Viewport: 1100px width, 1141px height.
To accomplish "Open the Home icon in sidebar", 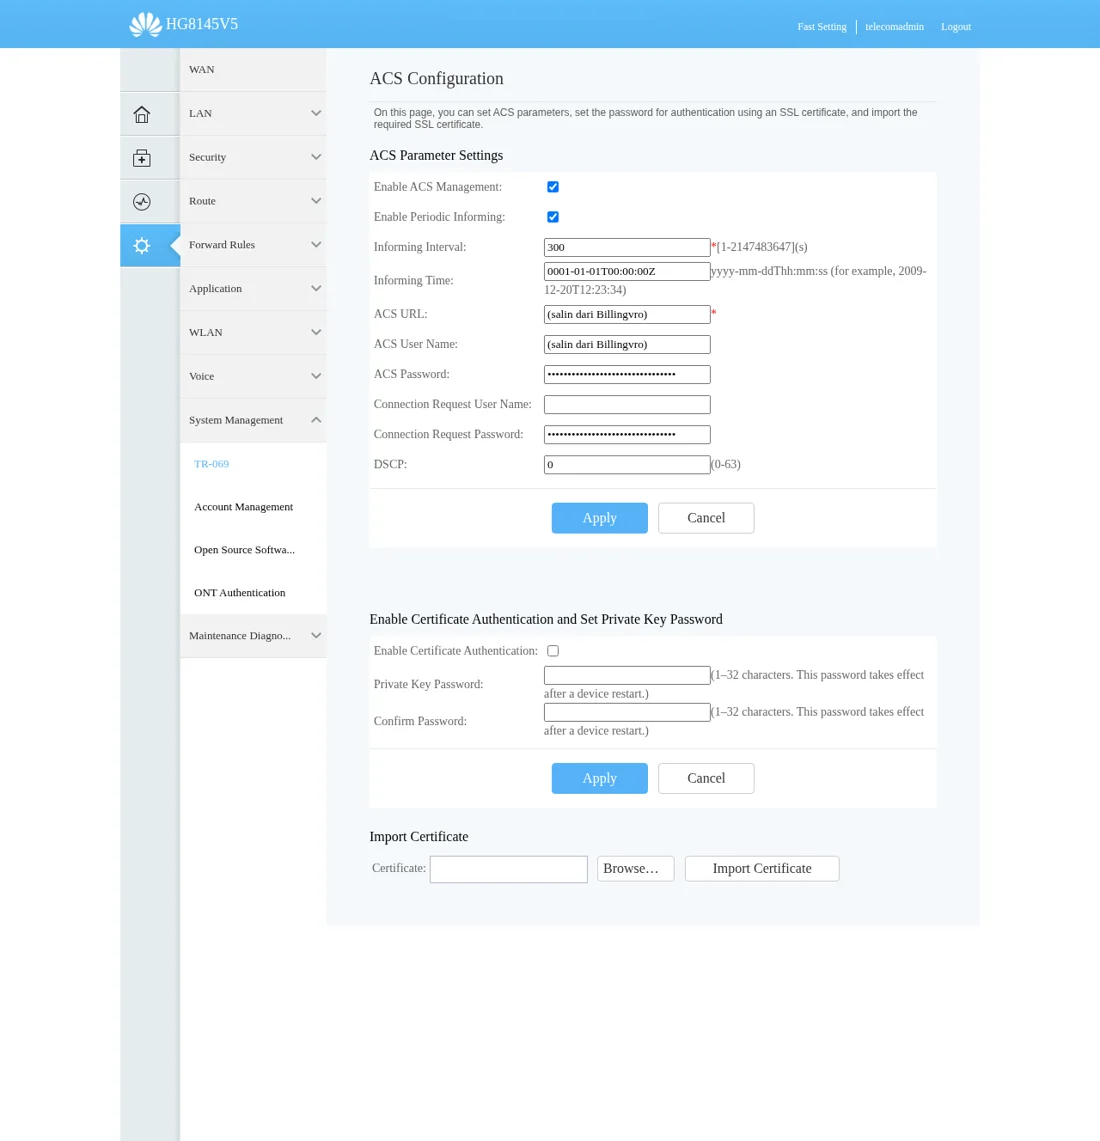I will point(142,114).
